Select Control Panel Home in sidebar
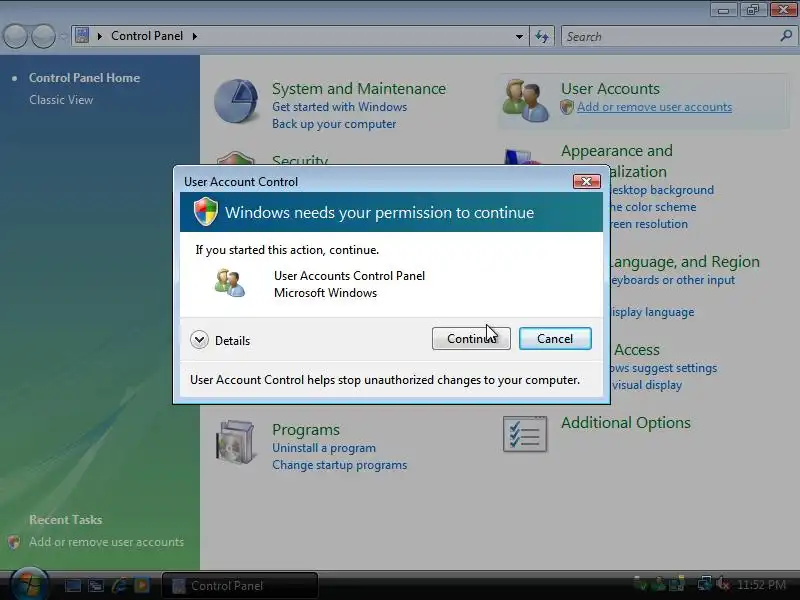 [x=84, y=78]
